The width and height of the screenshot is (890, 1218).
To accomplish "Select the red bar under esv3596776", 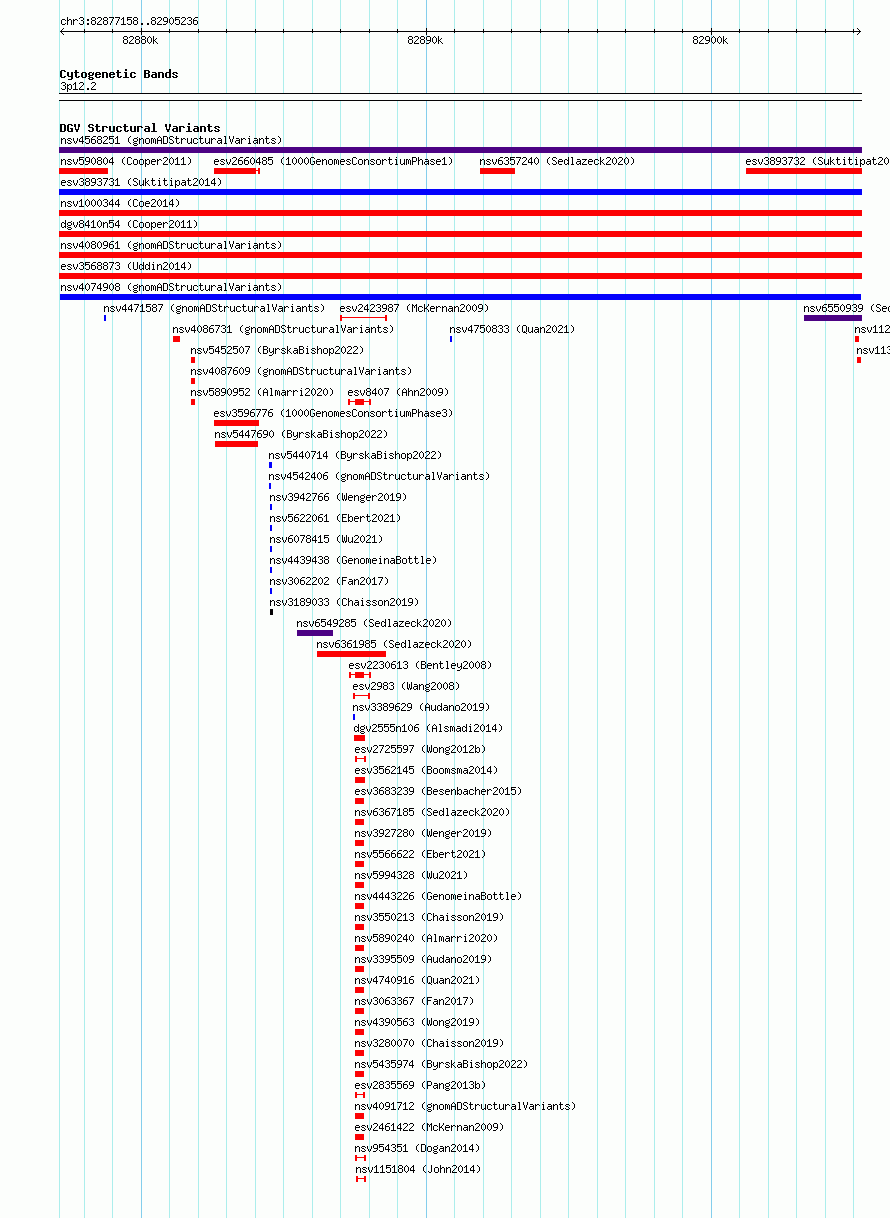I will [236, 423].
